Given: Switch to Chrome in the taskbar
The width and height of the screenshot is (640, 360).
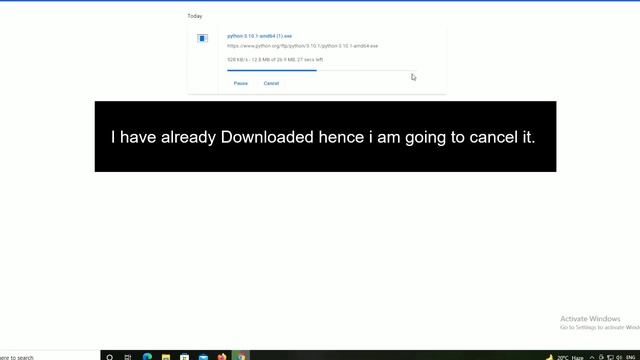Looking at the screenshot, I should tap(241, 356).
